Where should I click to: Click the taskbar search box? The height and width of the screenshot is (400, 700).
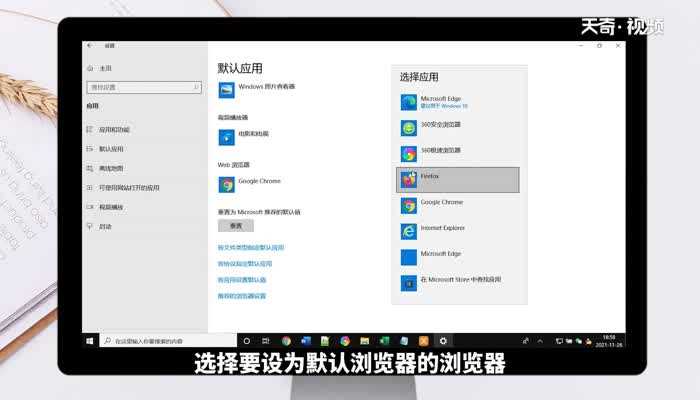click(168, 341)
